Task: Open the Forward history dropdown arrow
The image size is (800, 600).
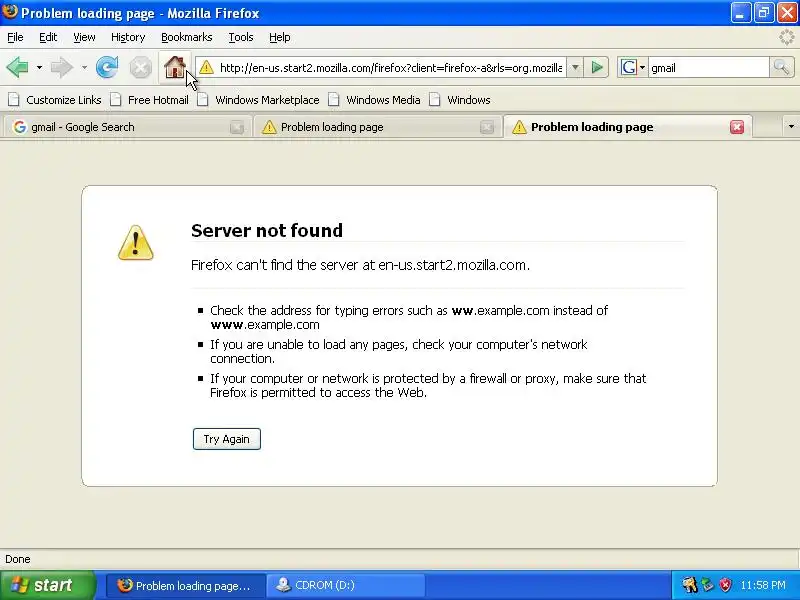Action: point(84,67)
